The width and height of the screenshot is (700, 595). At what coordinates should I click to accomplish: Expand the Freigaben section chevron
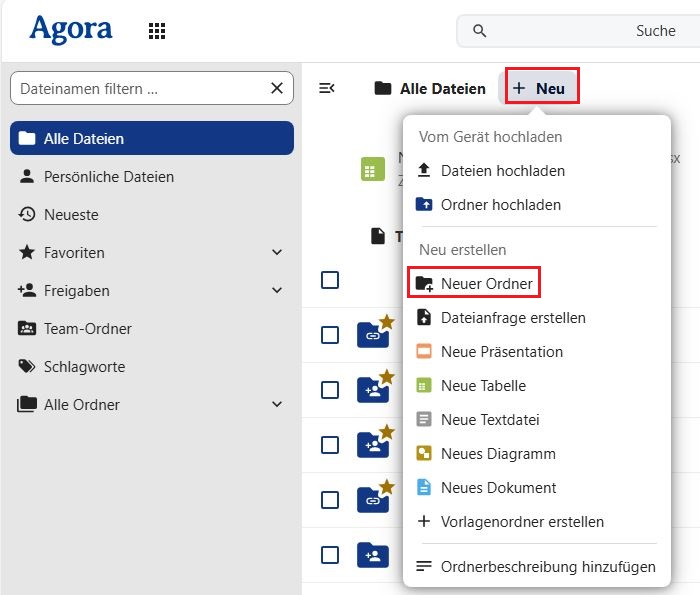coord(277,291)
